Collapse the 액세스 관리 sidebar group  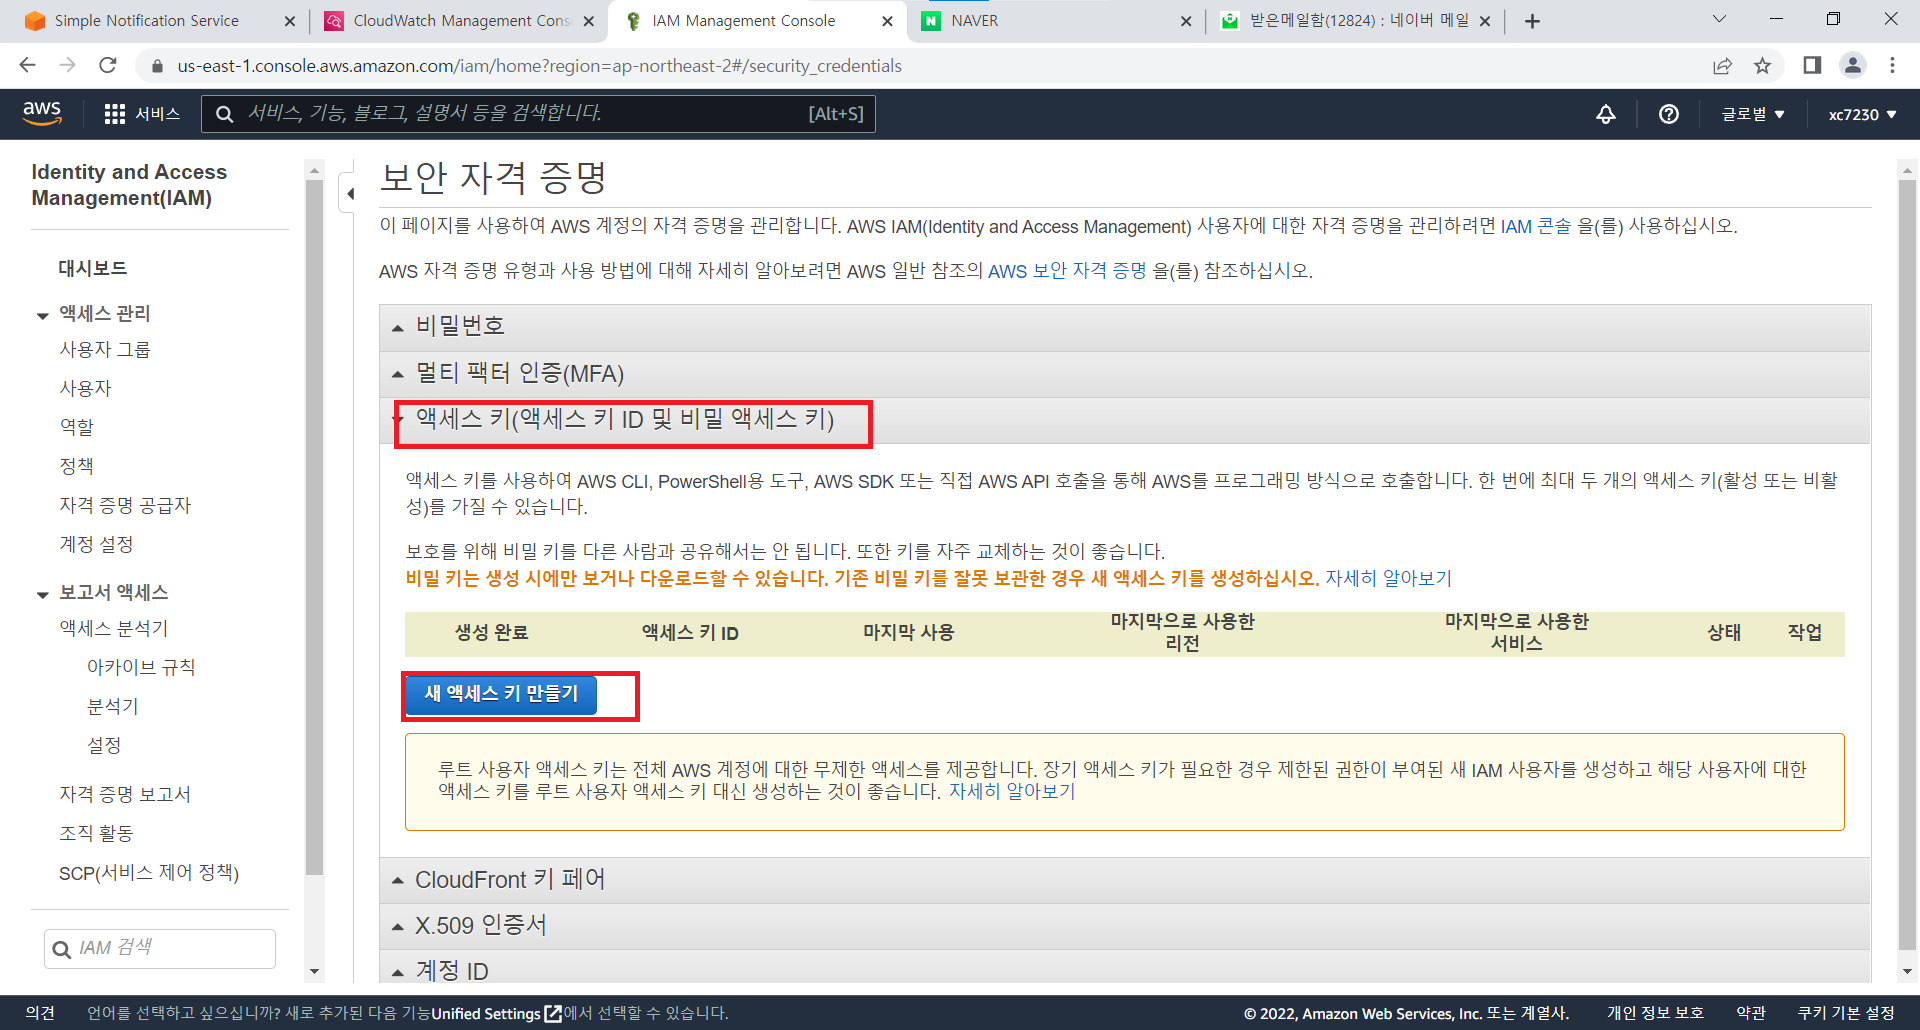click(x=42, y=315)
